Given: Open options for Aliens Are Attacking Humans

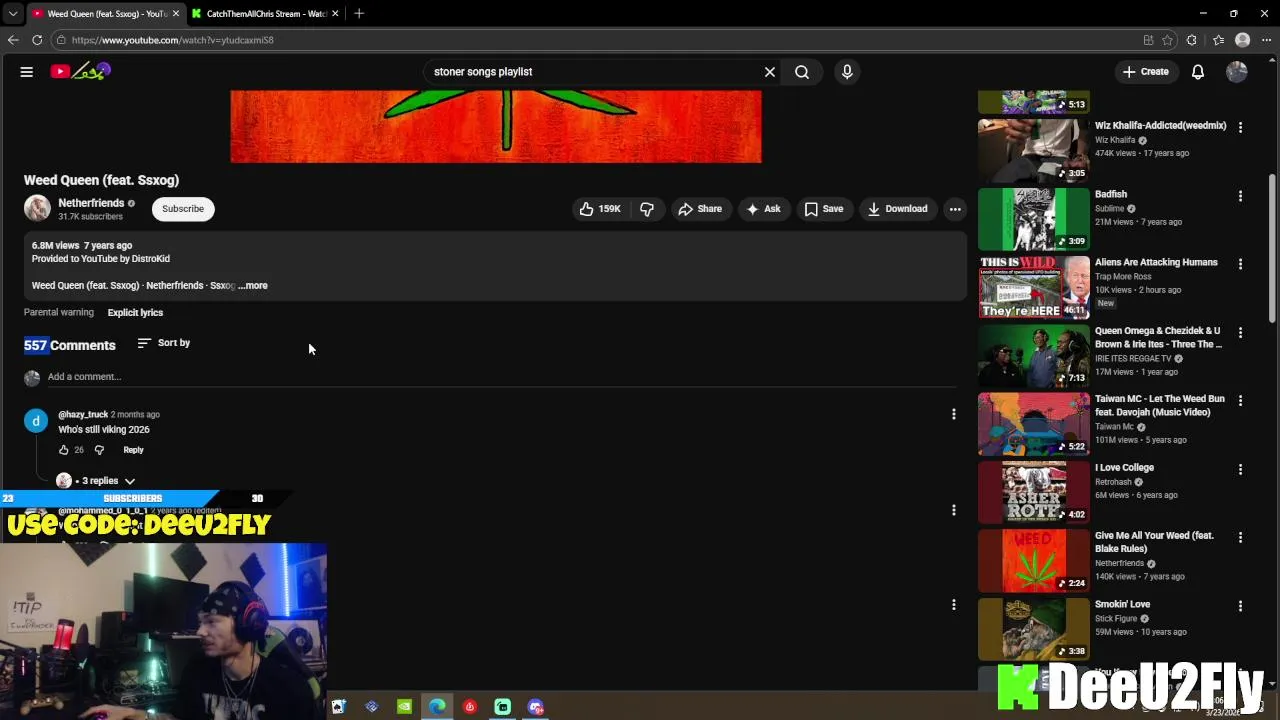Looking at the screenshot, I should 1240,264.
